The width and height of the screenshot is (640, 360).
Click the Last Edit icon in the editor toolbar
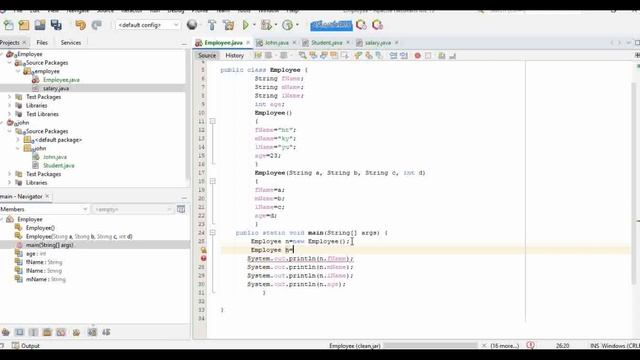(x=258, y=56)
